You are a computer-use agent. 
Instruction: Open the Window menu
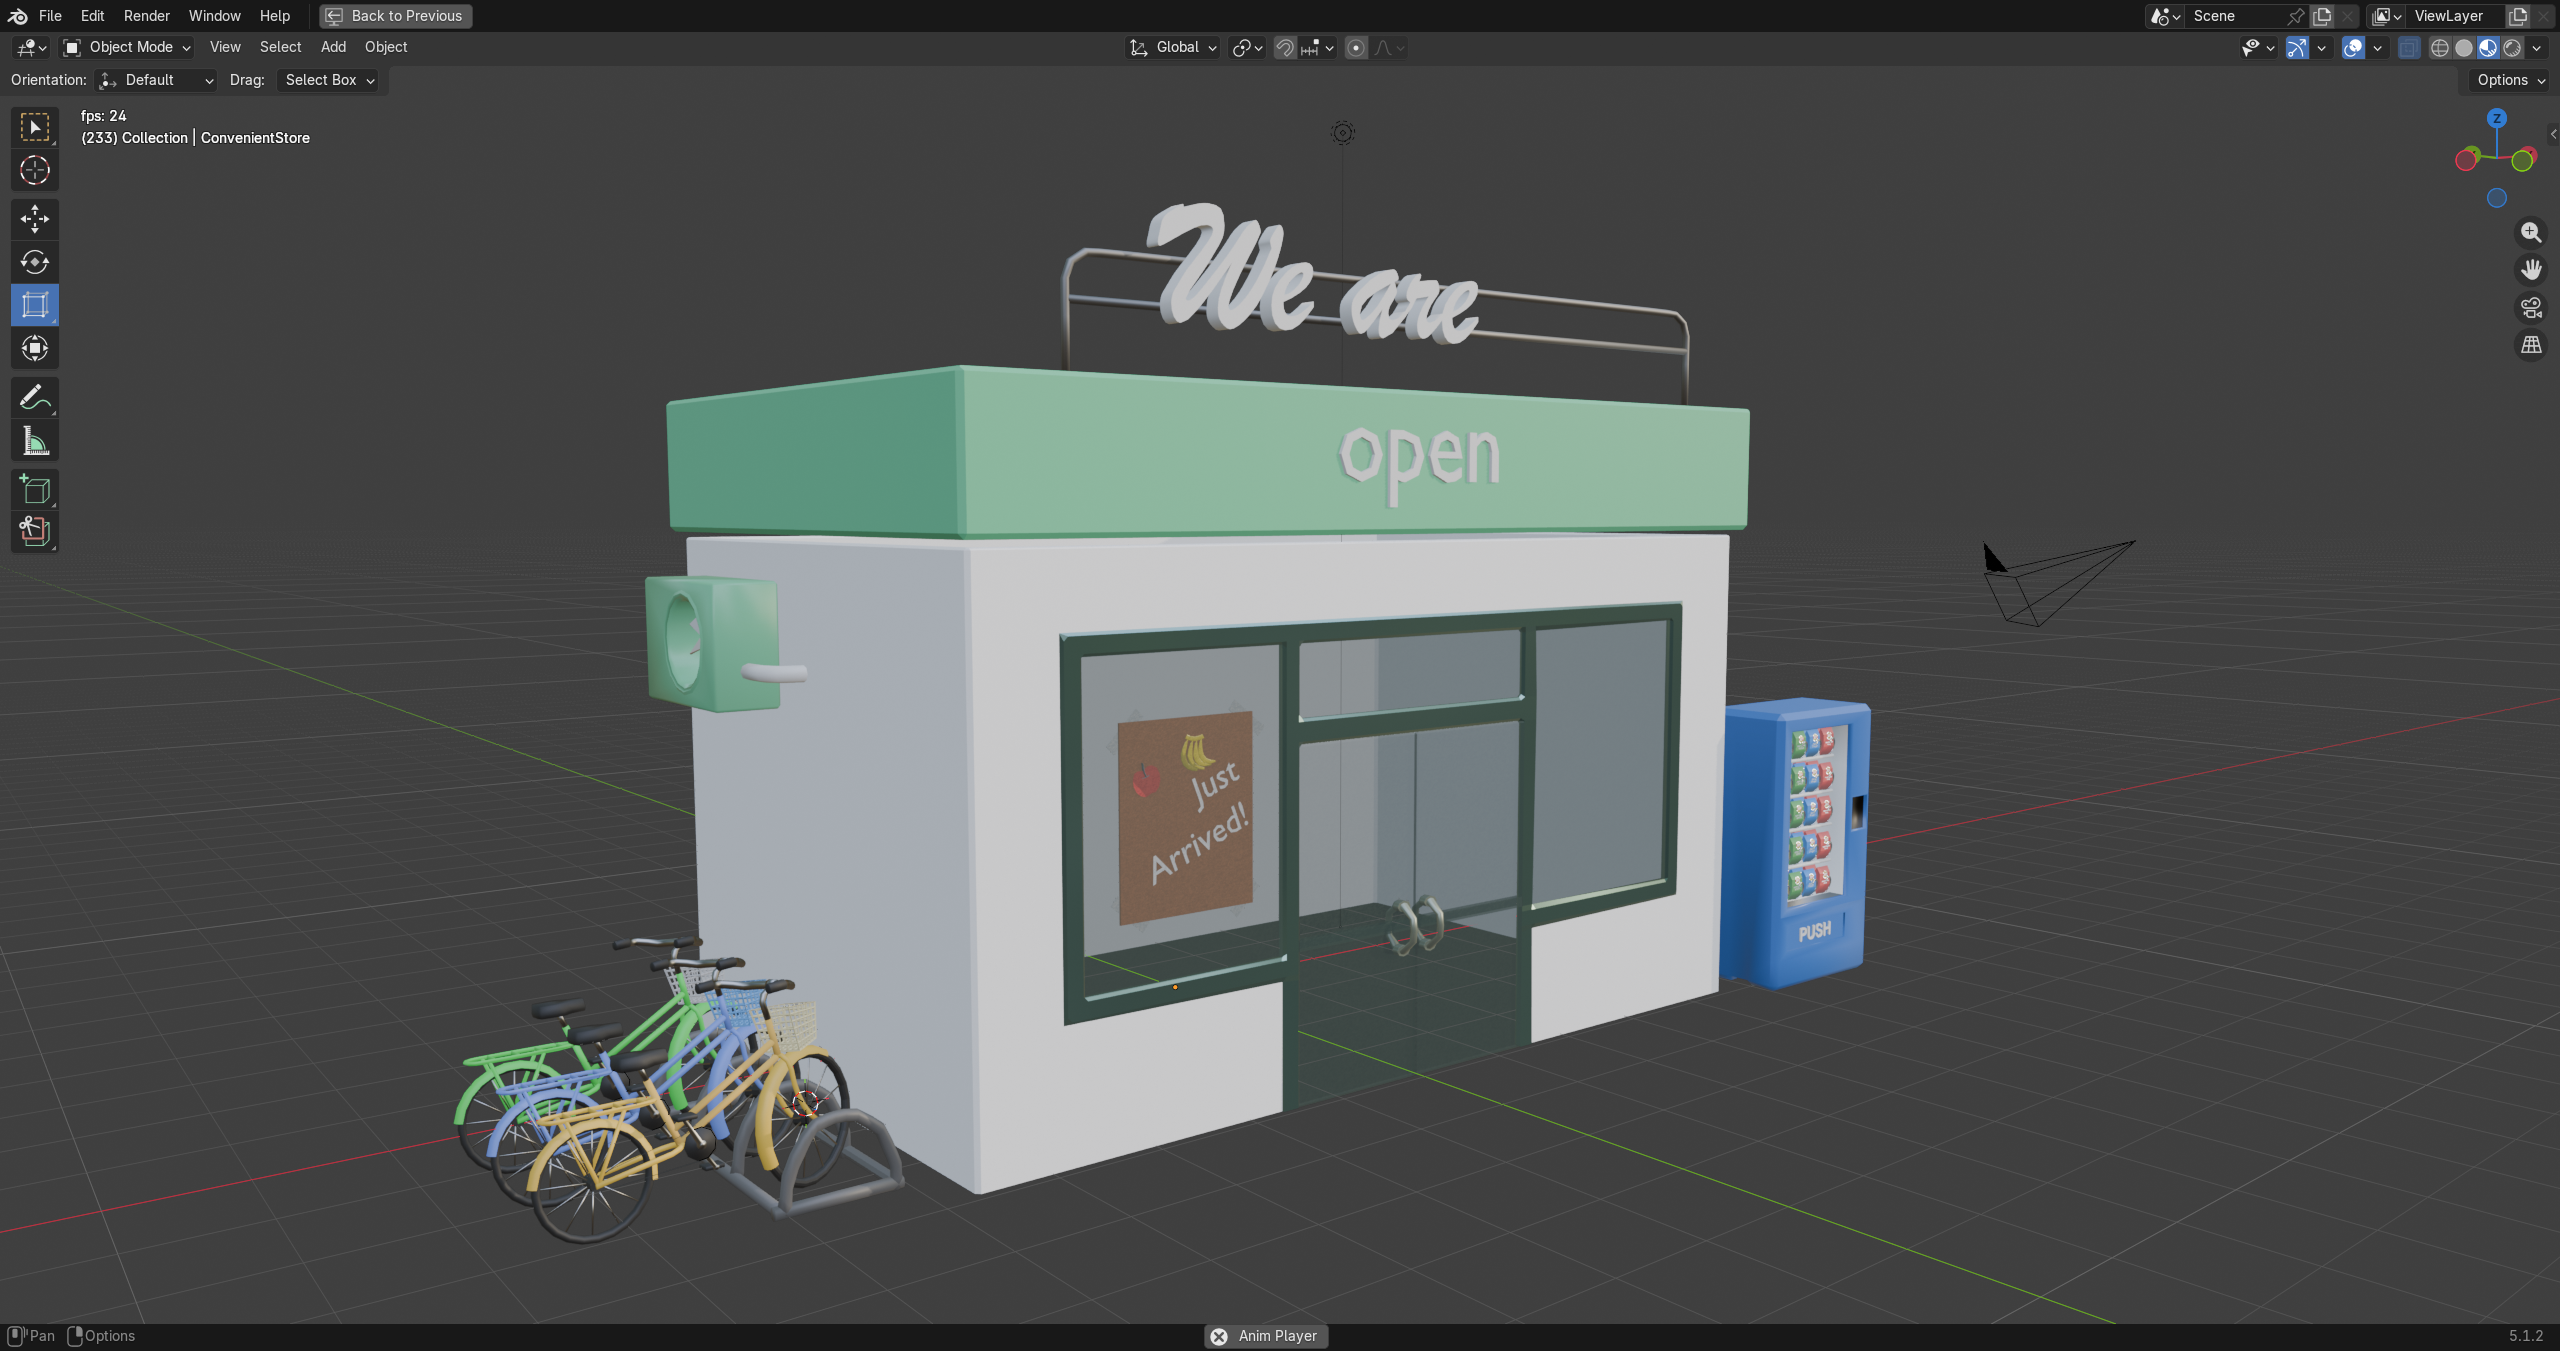click(x=215, y=16)
